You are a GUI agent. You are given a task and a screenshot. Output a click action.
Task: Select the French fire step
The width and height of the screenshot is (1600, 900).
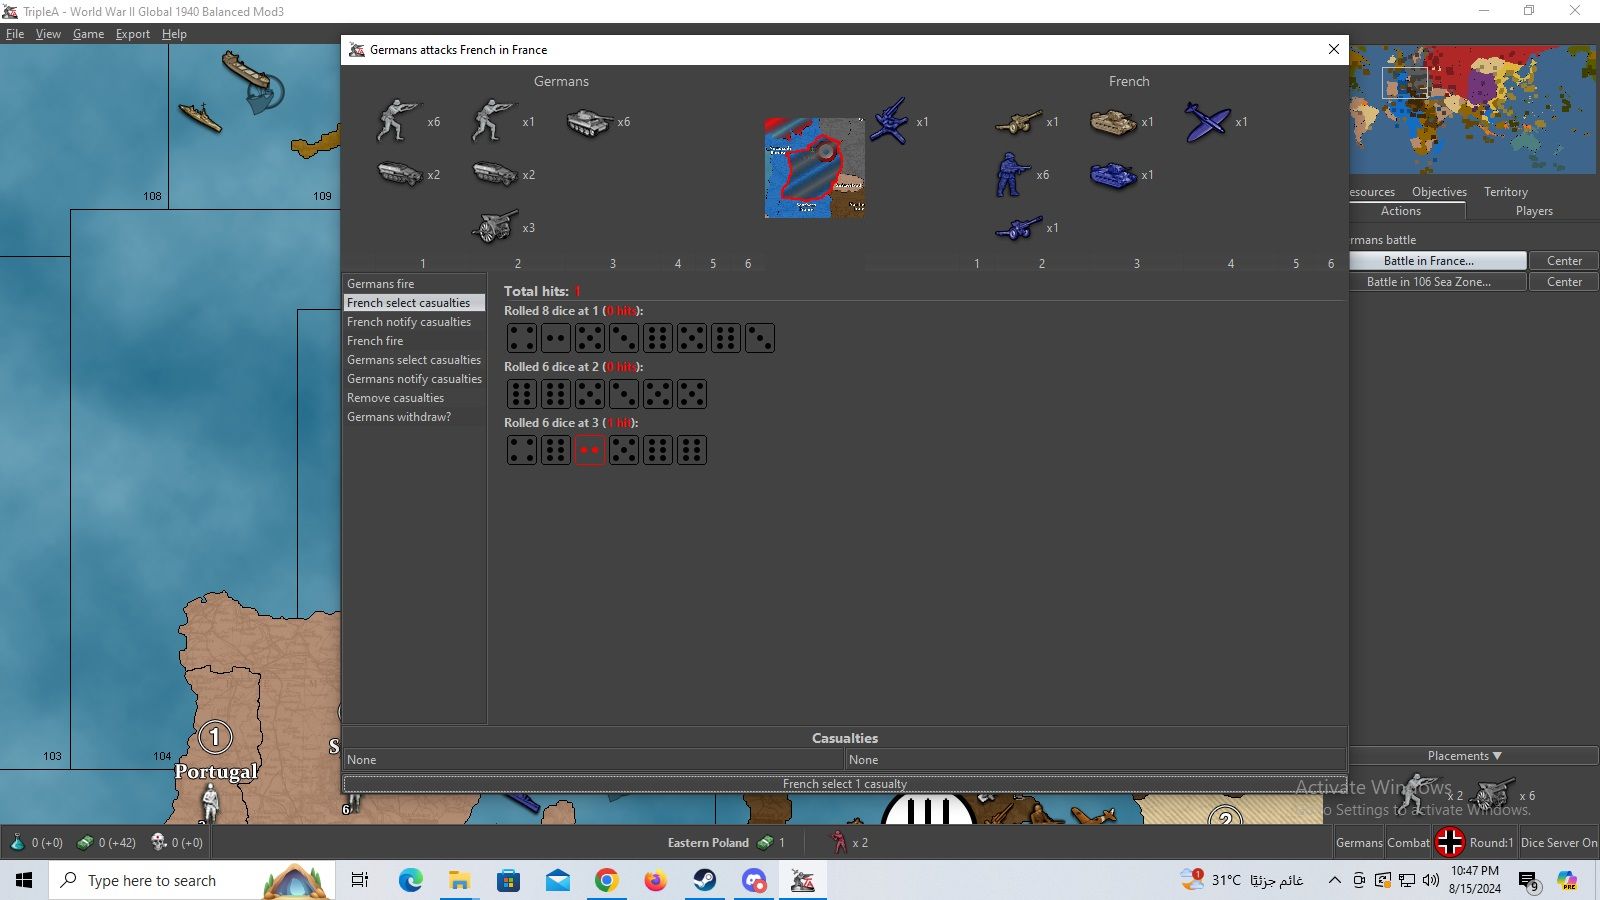pyautogui.click(x=414, y=341)
